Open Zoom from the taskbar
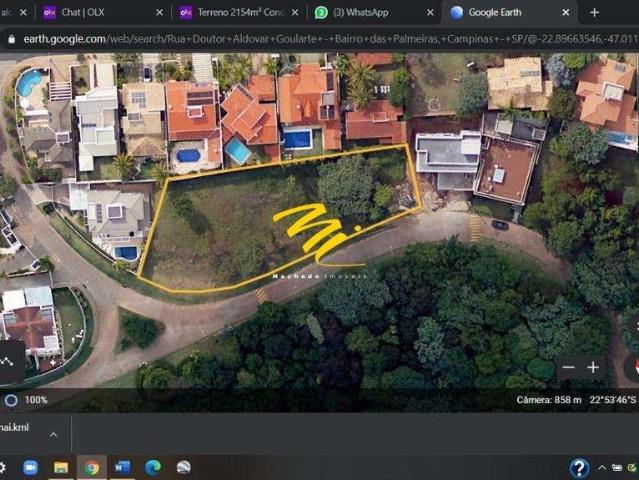Image resolution: width=639 pixels, height=480 pixels. tap(30, 467)
